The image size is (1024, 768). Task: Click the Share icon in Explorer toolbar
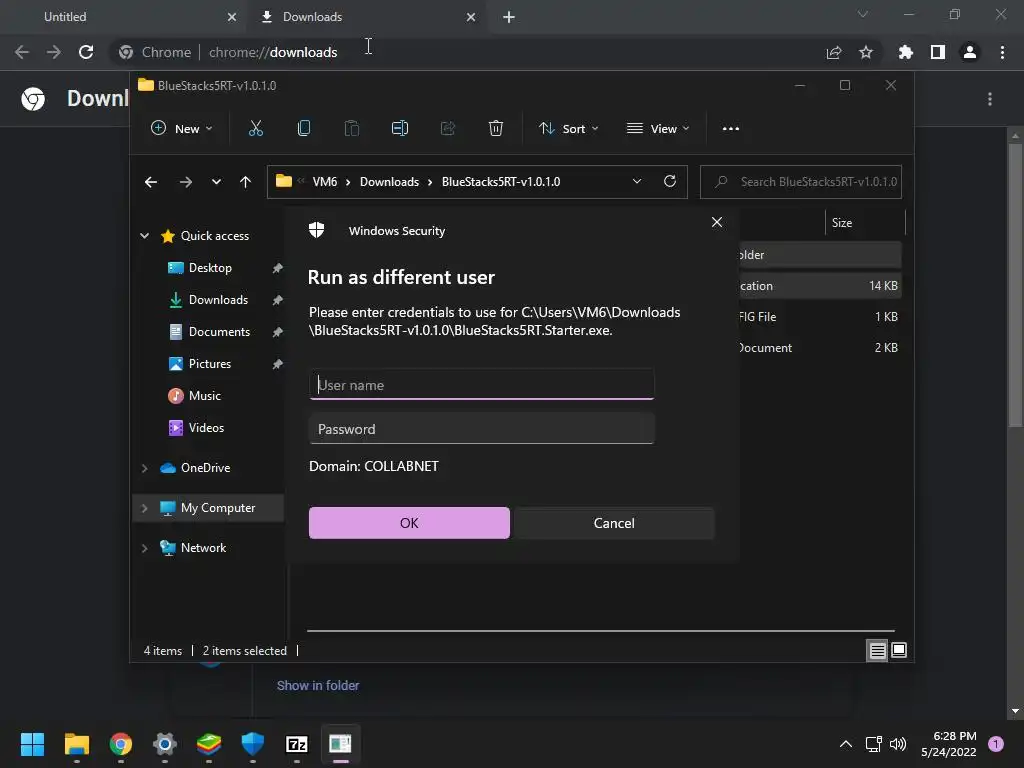point(448,129)
